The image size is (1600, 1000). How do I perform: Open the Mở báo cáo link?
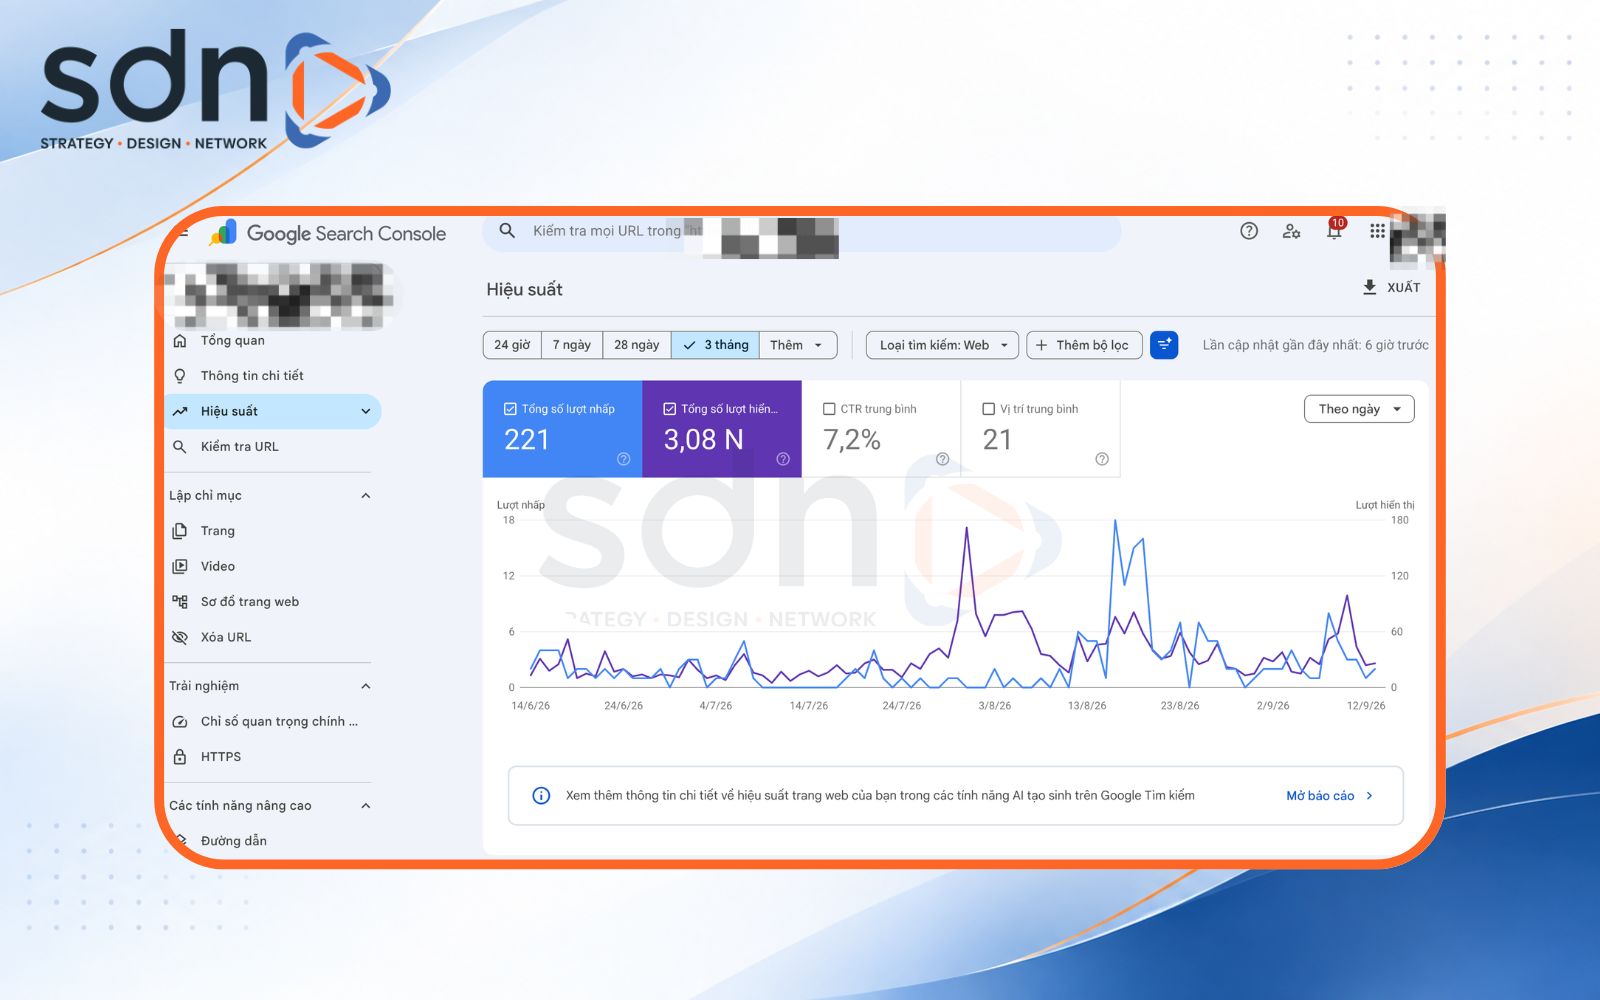pyautogui.click(x=1330, y=796)
